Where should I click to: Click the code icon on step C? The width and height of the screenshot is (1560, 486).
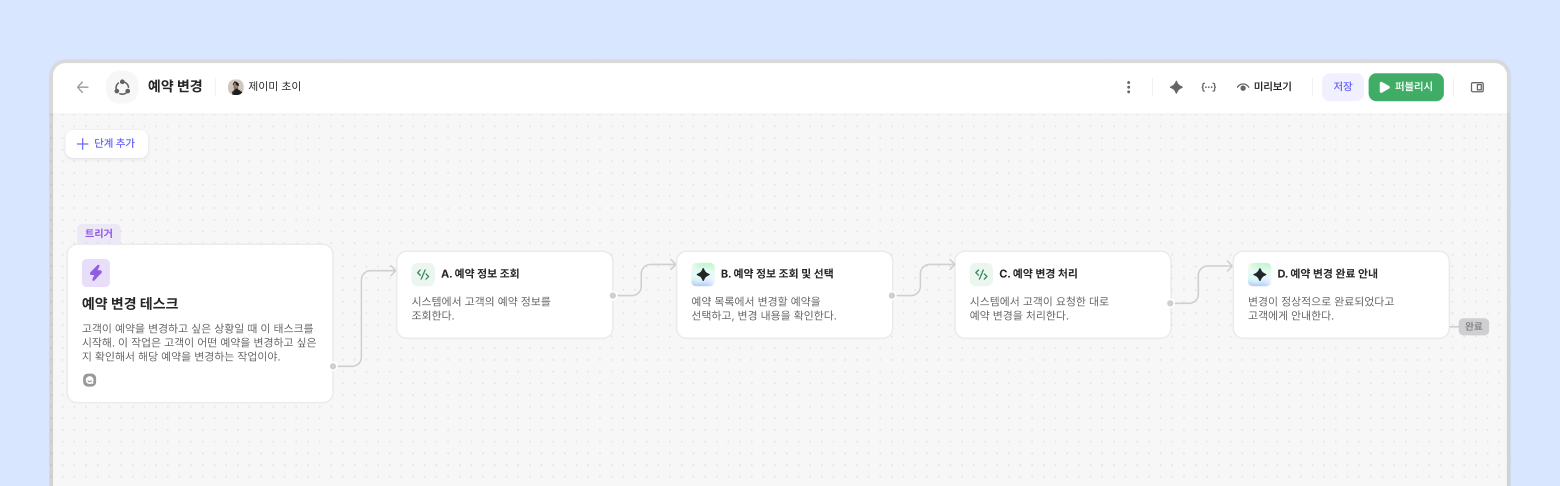tap(981, 274)
